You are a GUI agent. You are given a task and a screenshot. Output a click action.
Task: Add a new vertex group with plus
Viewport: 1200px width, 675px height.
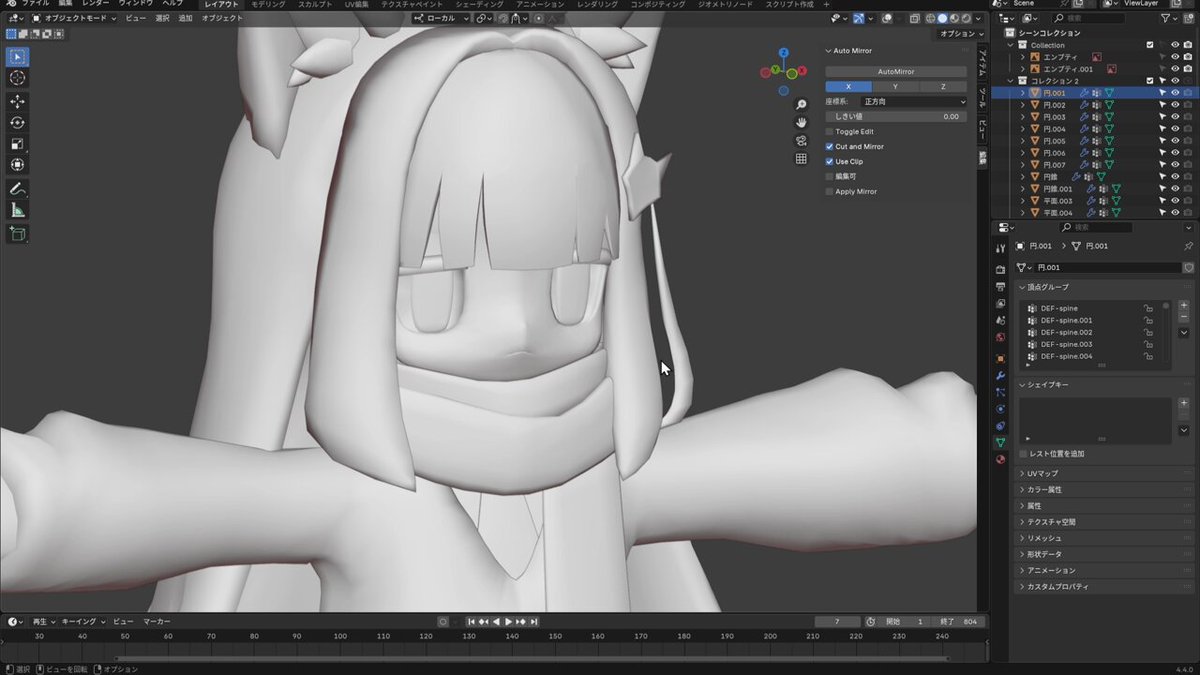[x=1184, y=304]
